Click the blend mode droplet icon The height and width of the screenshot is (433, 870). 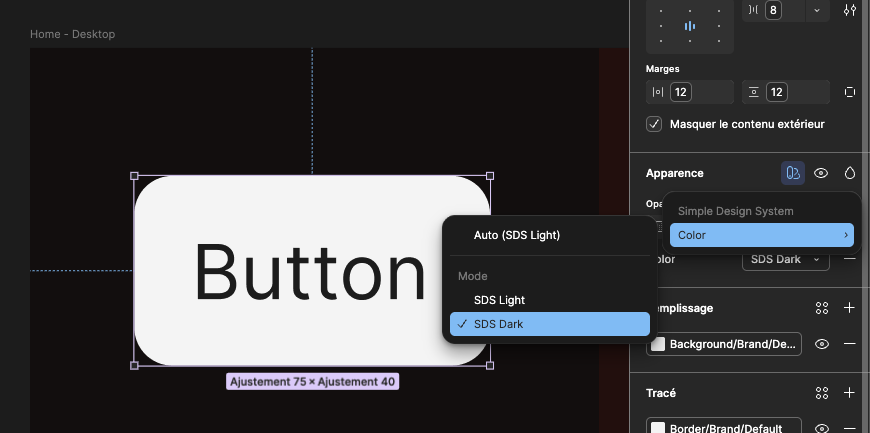pos(849,173)
